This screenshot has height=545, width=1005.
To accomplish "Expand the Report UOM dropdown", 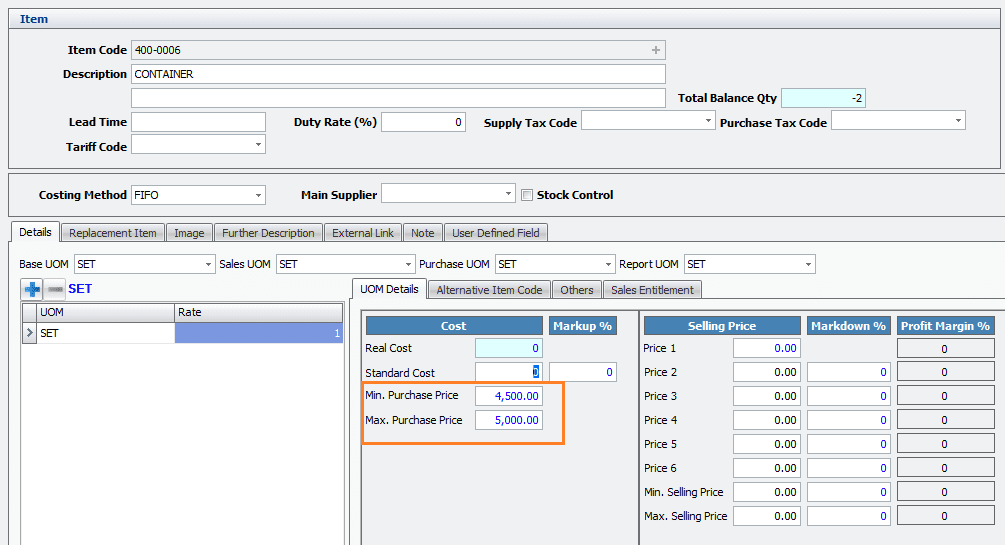I will click(808, 264).
